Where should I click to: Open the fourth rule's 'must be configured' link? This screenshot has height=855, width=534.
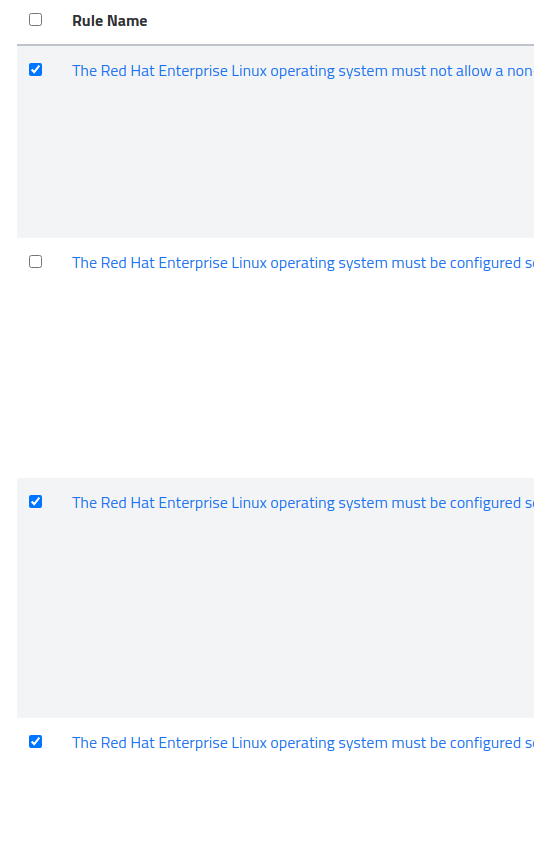coord(303,743)
